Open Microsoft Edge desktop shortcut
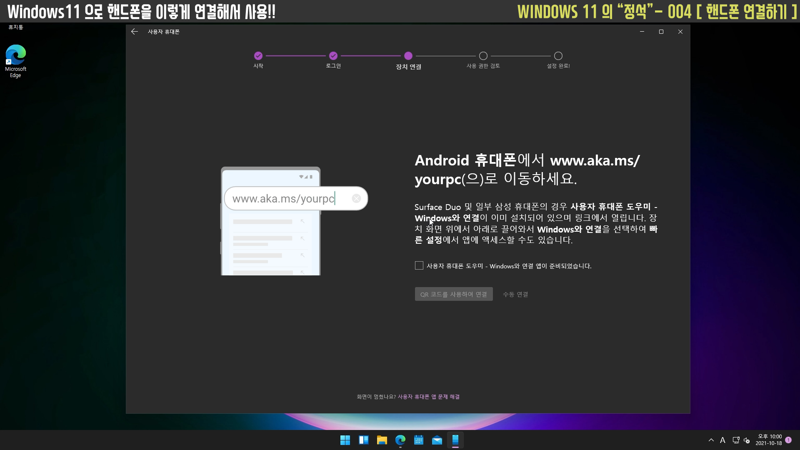 (15, 61)
